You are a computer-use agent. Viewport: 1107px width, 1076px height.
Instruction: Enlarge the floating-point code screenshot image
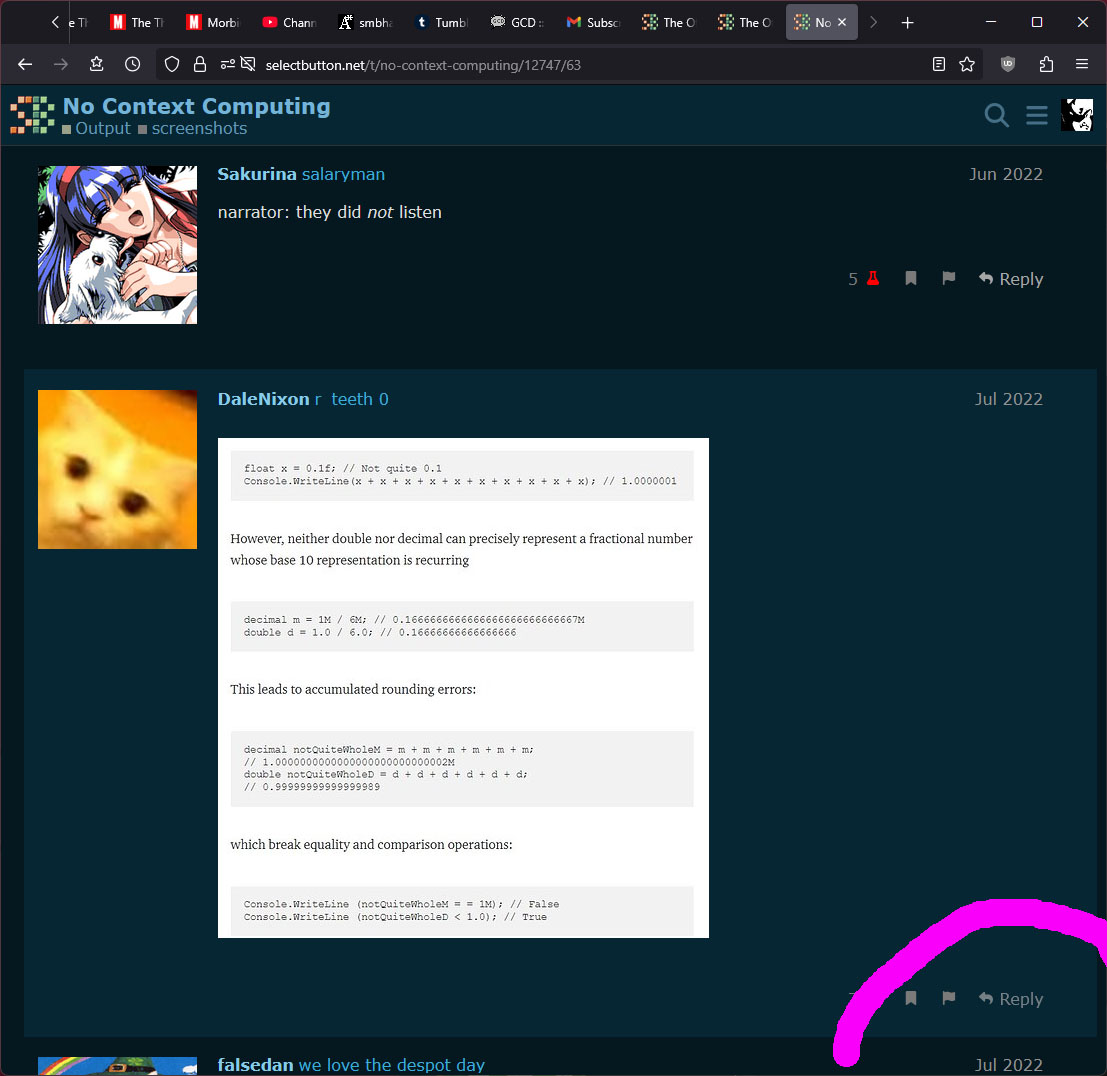463,687
